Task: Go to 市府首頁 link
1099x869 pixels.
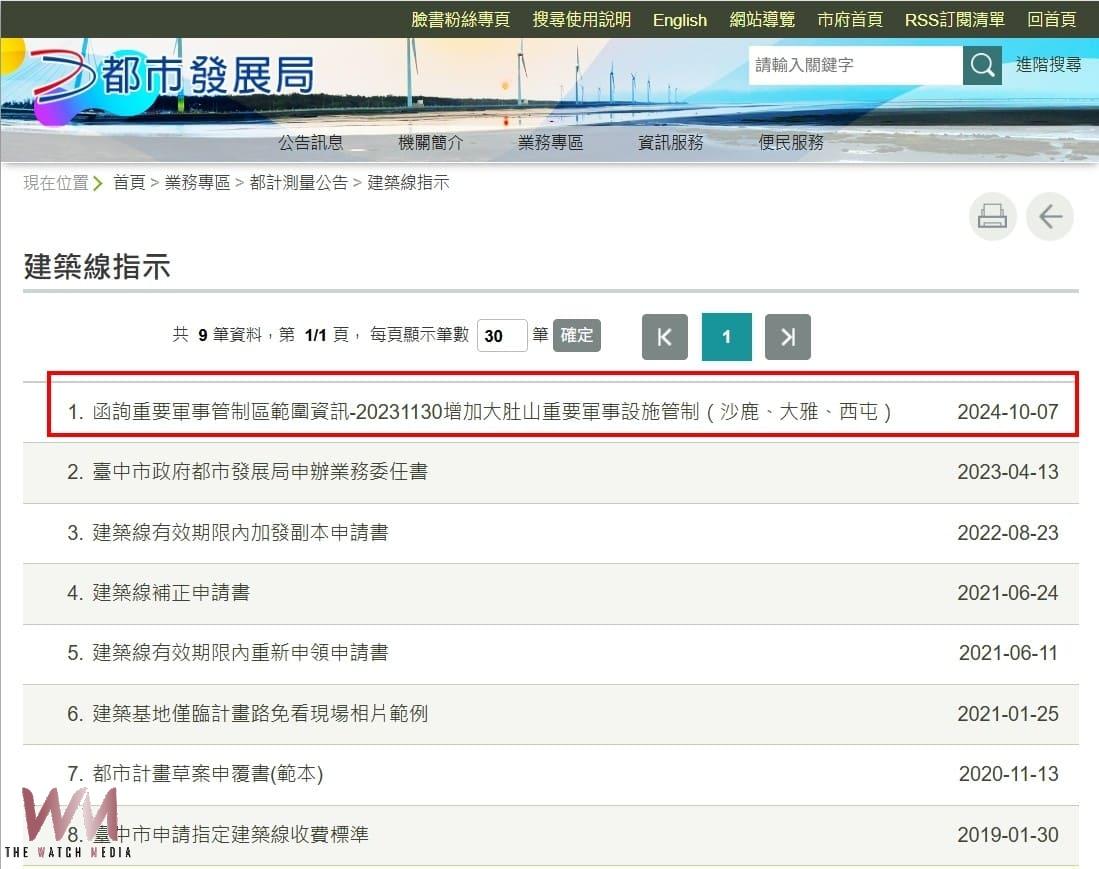Action: pos(849,20)
